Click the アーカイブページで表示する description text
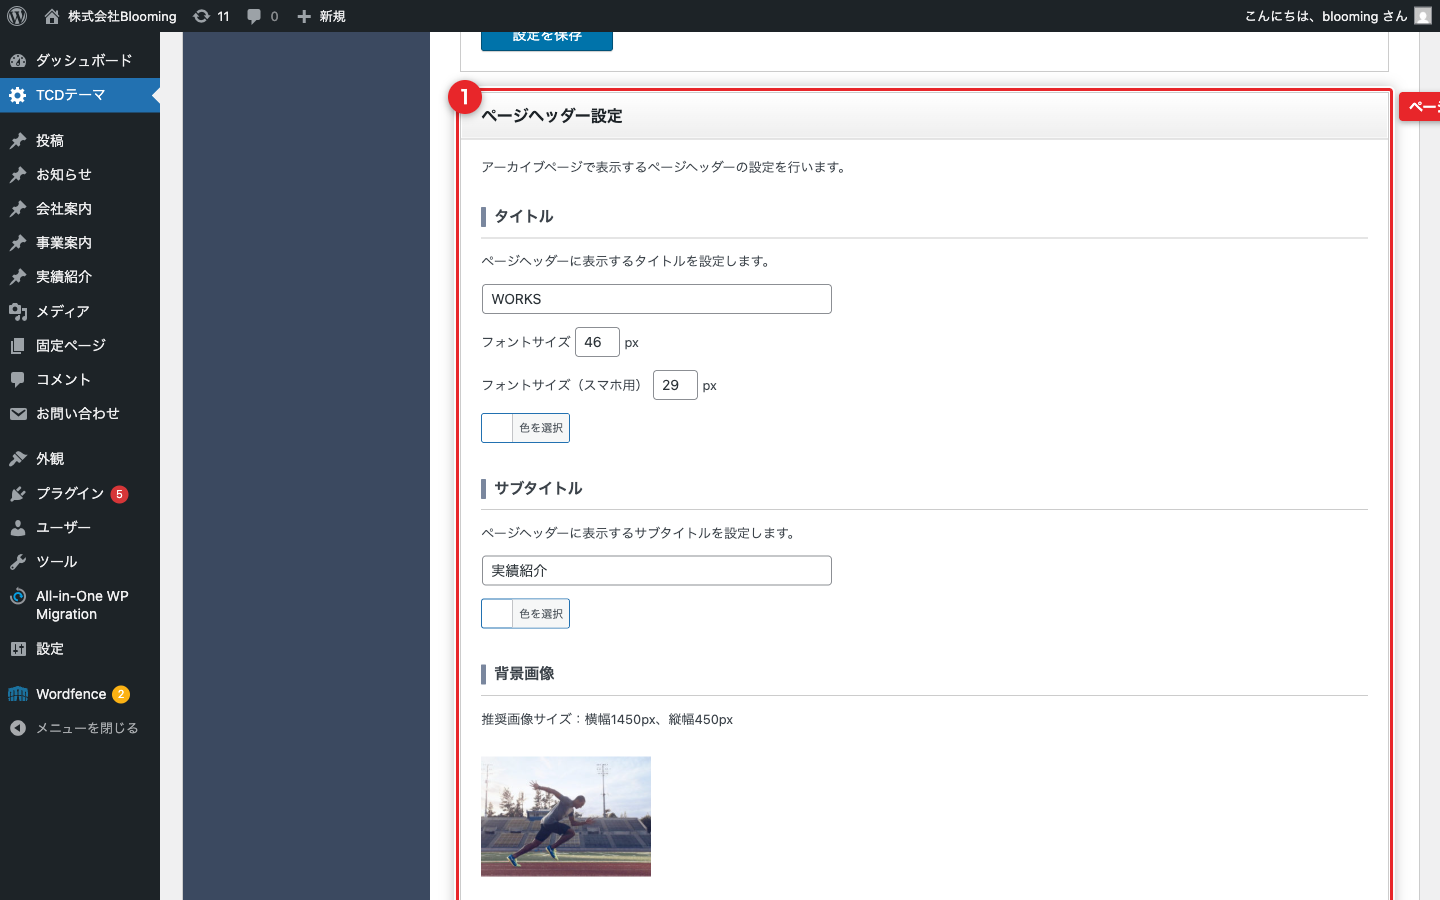 click(x=666, y=167)
